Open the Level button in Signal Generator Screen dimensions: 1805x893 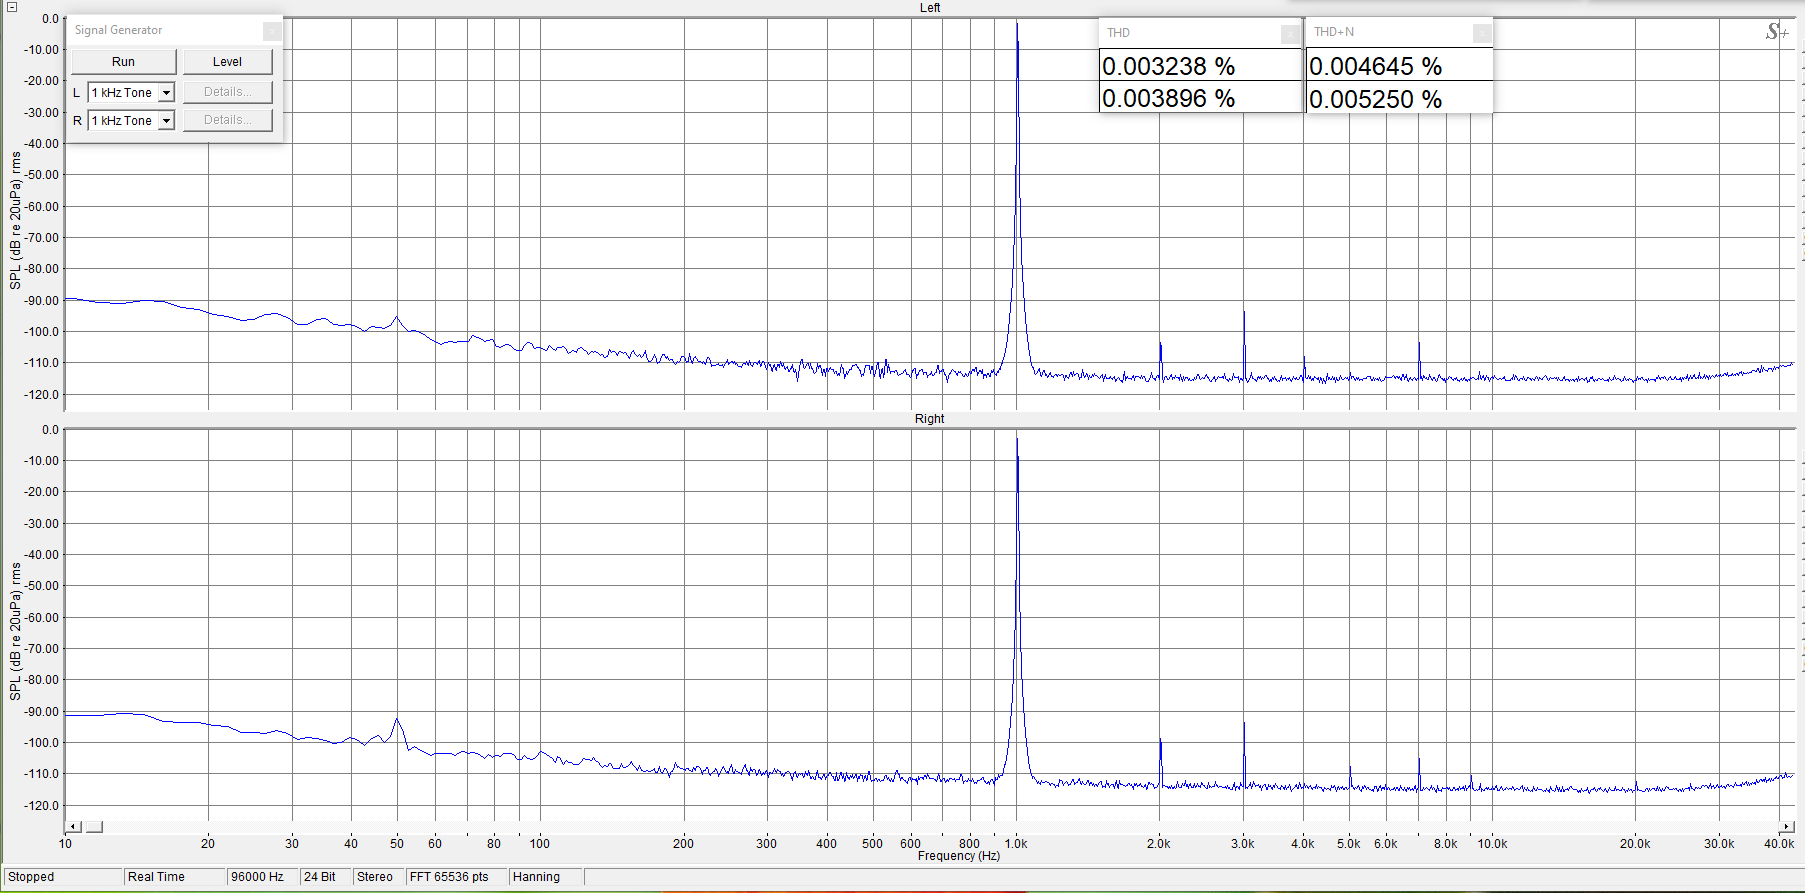click(227, 62)
